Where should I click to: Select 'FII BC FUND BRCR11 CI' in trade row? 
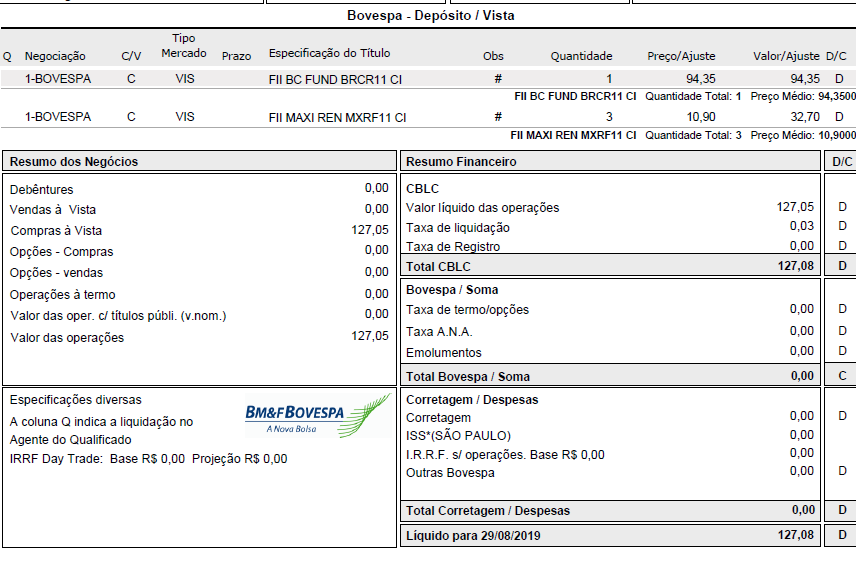[335, 80]
